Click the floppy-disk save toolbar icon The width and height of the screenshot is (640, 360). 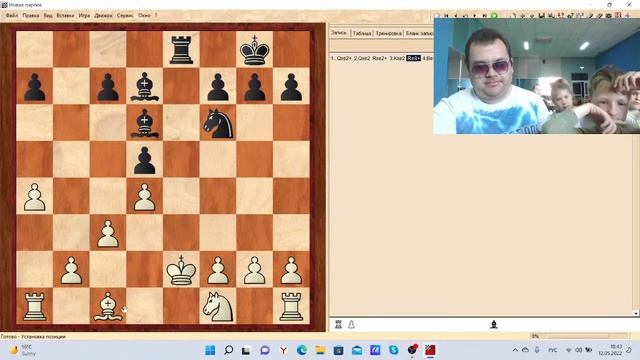point(542,16)
